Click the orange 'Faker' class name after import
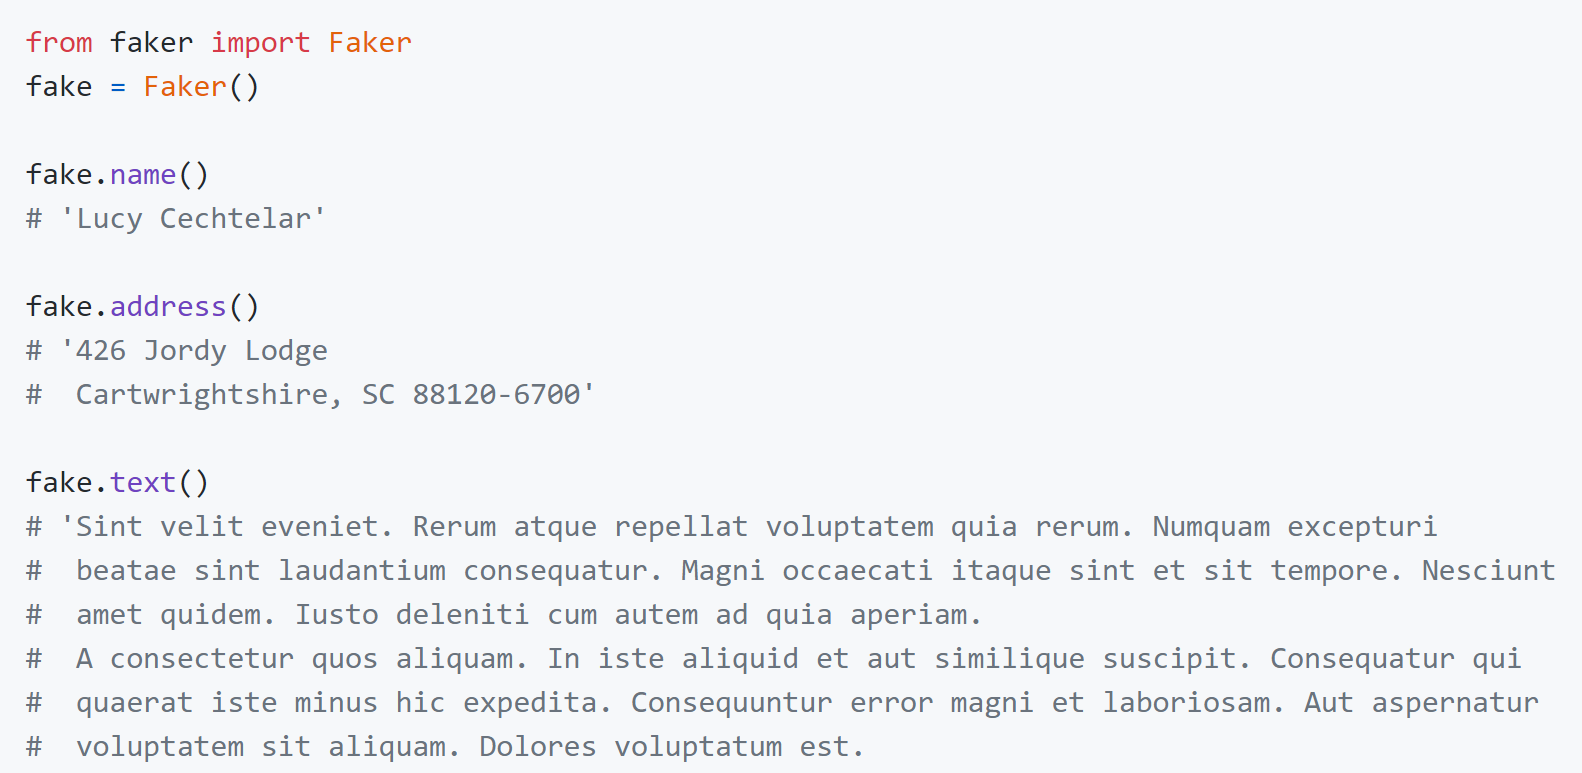The image size is (1582, 773). [x=370, y=43]
